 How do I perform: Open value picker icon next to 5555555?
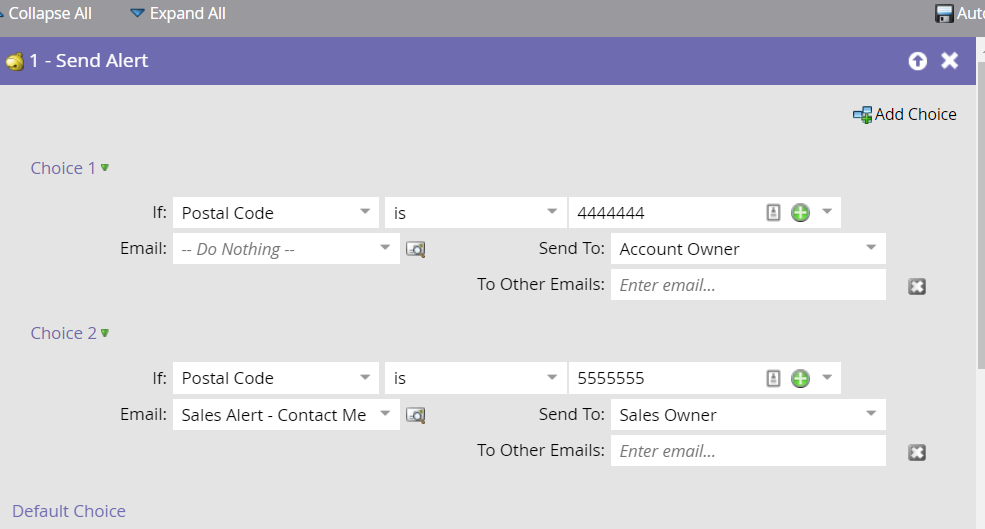point(773,379)
